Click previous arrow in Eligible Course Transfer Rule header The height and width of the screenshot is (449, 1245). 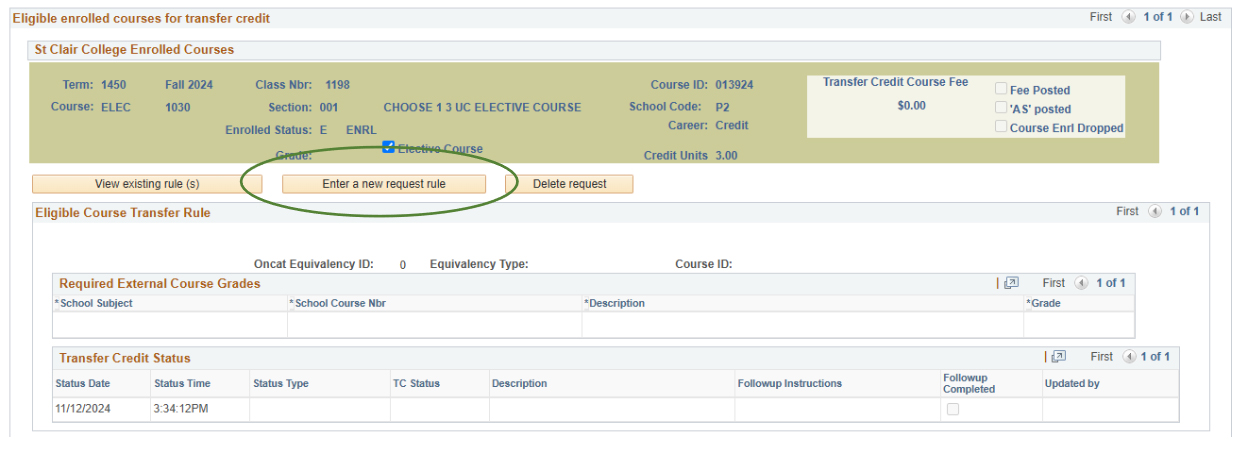tap(1155, 212)
